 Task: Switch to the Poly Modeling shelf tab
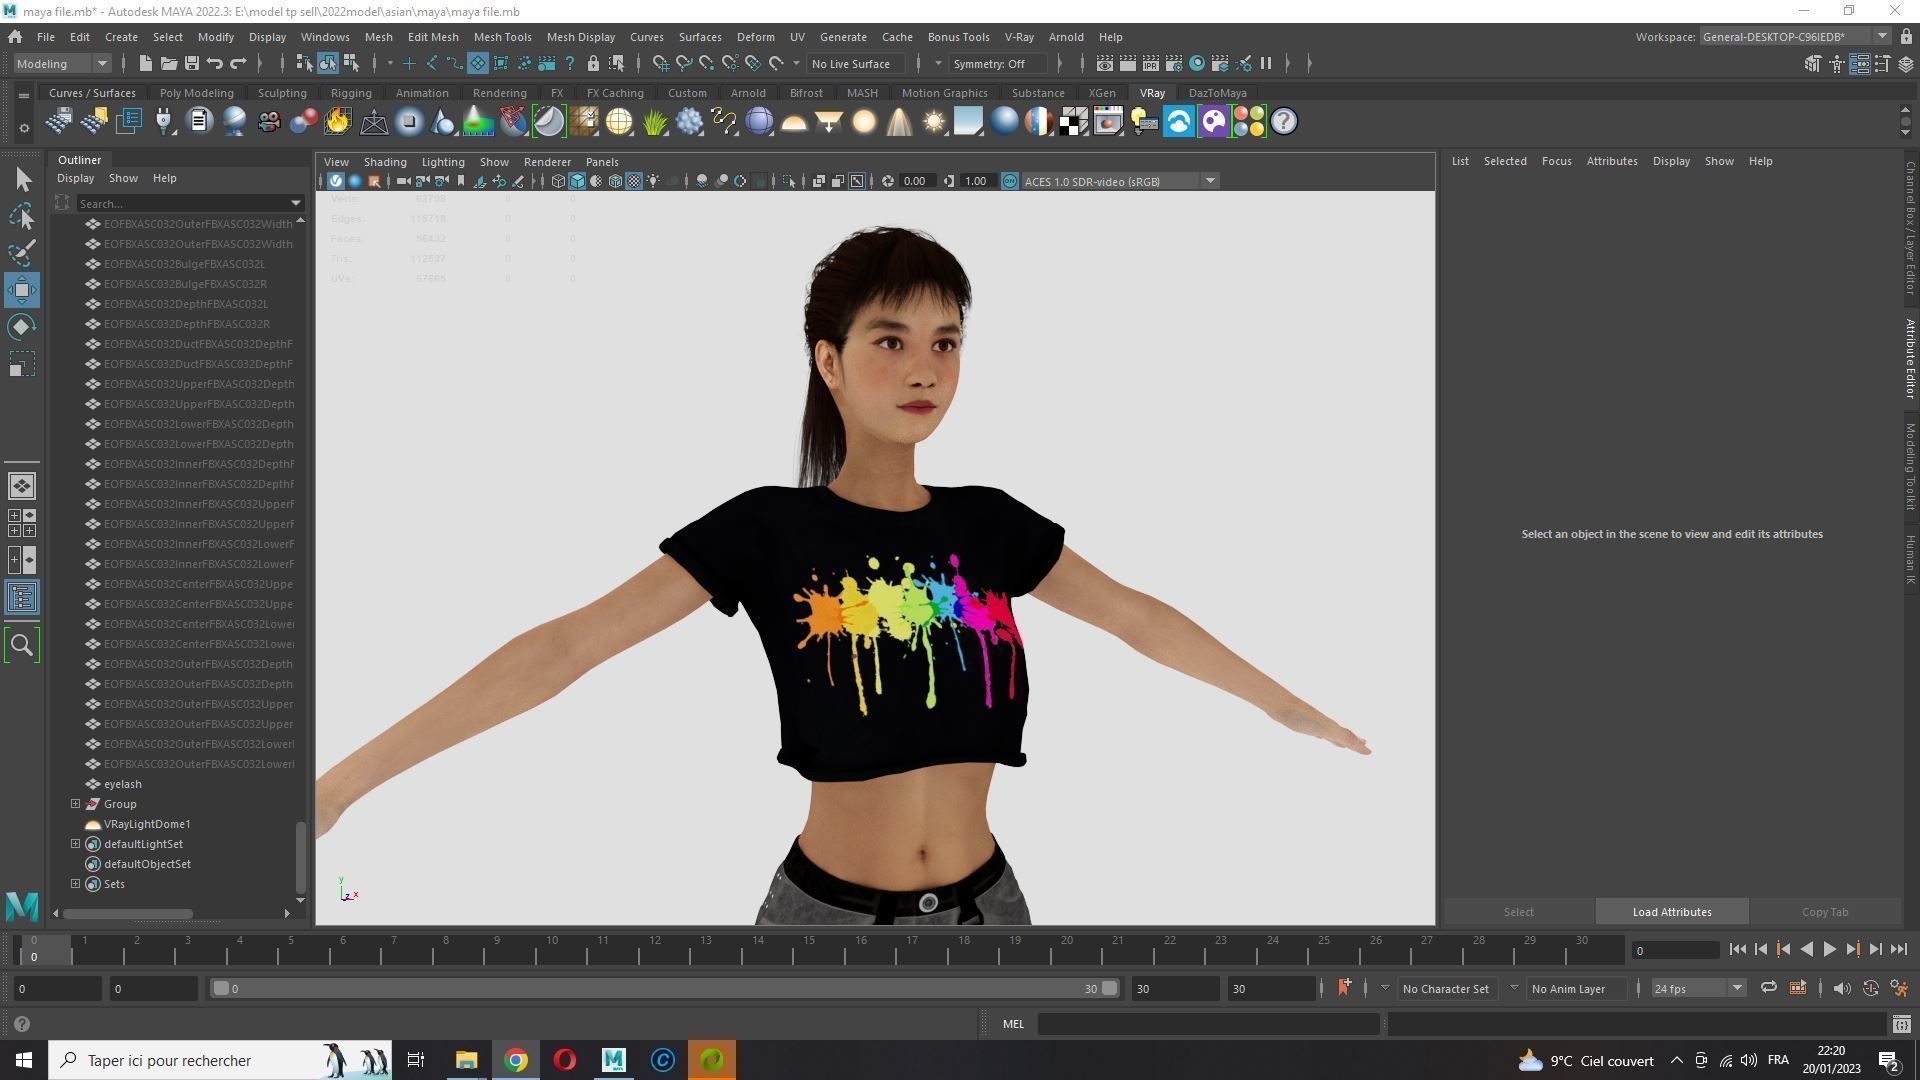pos(196,93)
